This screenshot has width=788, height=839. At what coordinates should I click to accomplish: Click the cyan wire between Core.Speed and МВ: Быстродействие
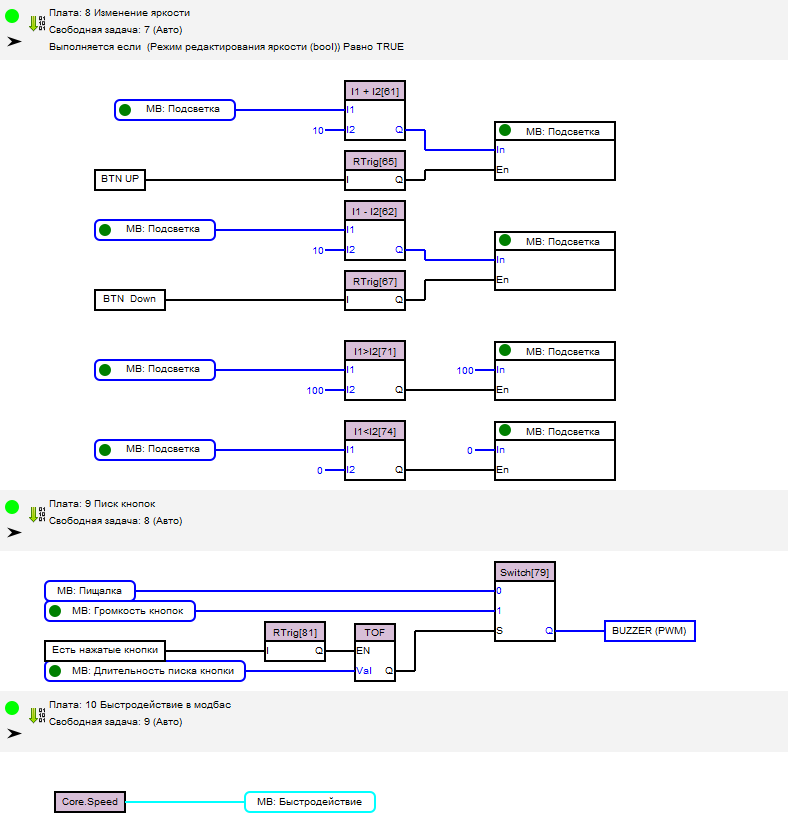pos(185,802)
